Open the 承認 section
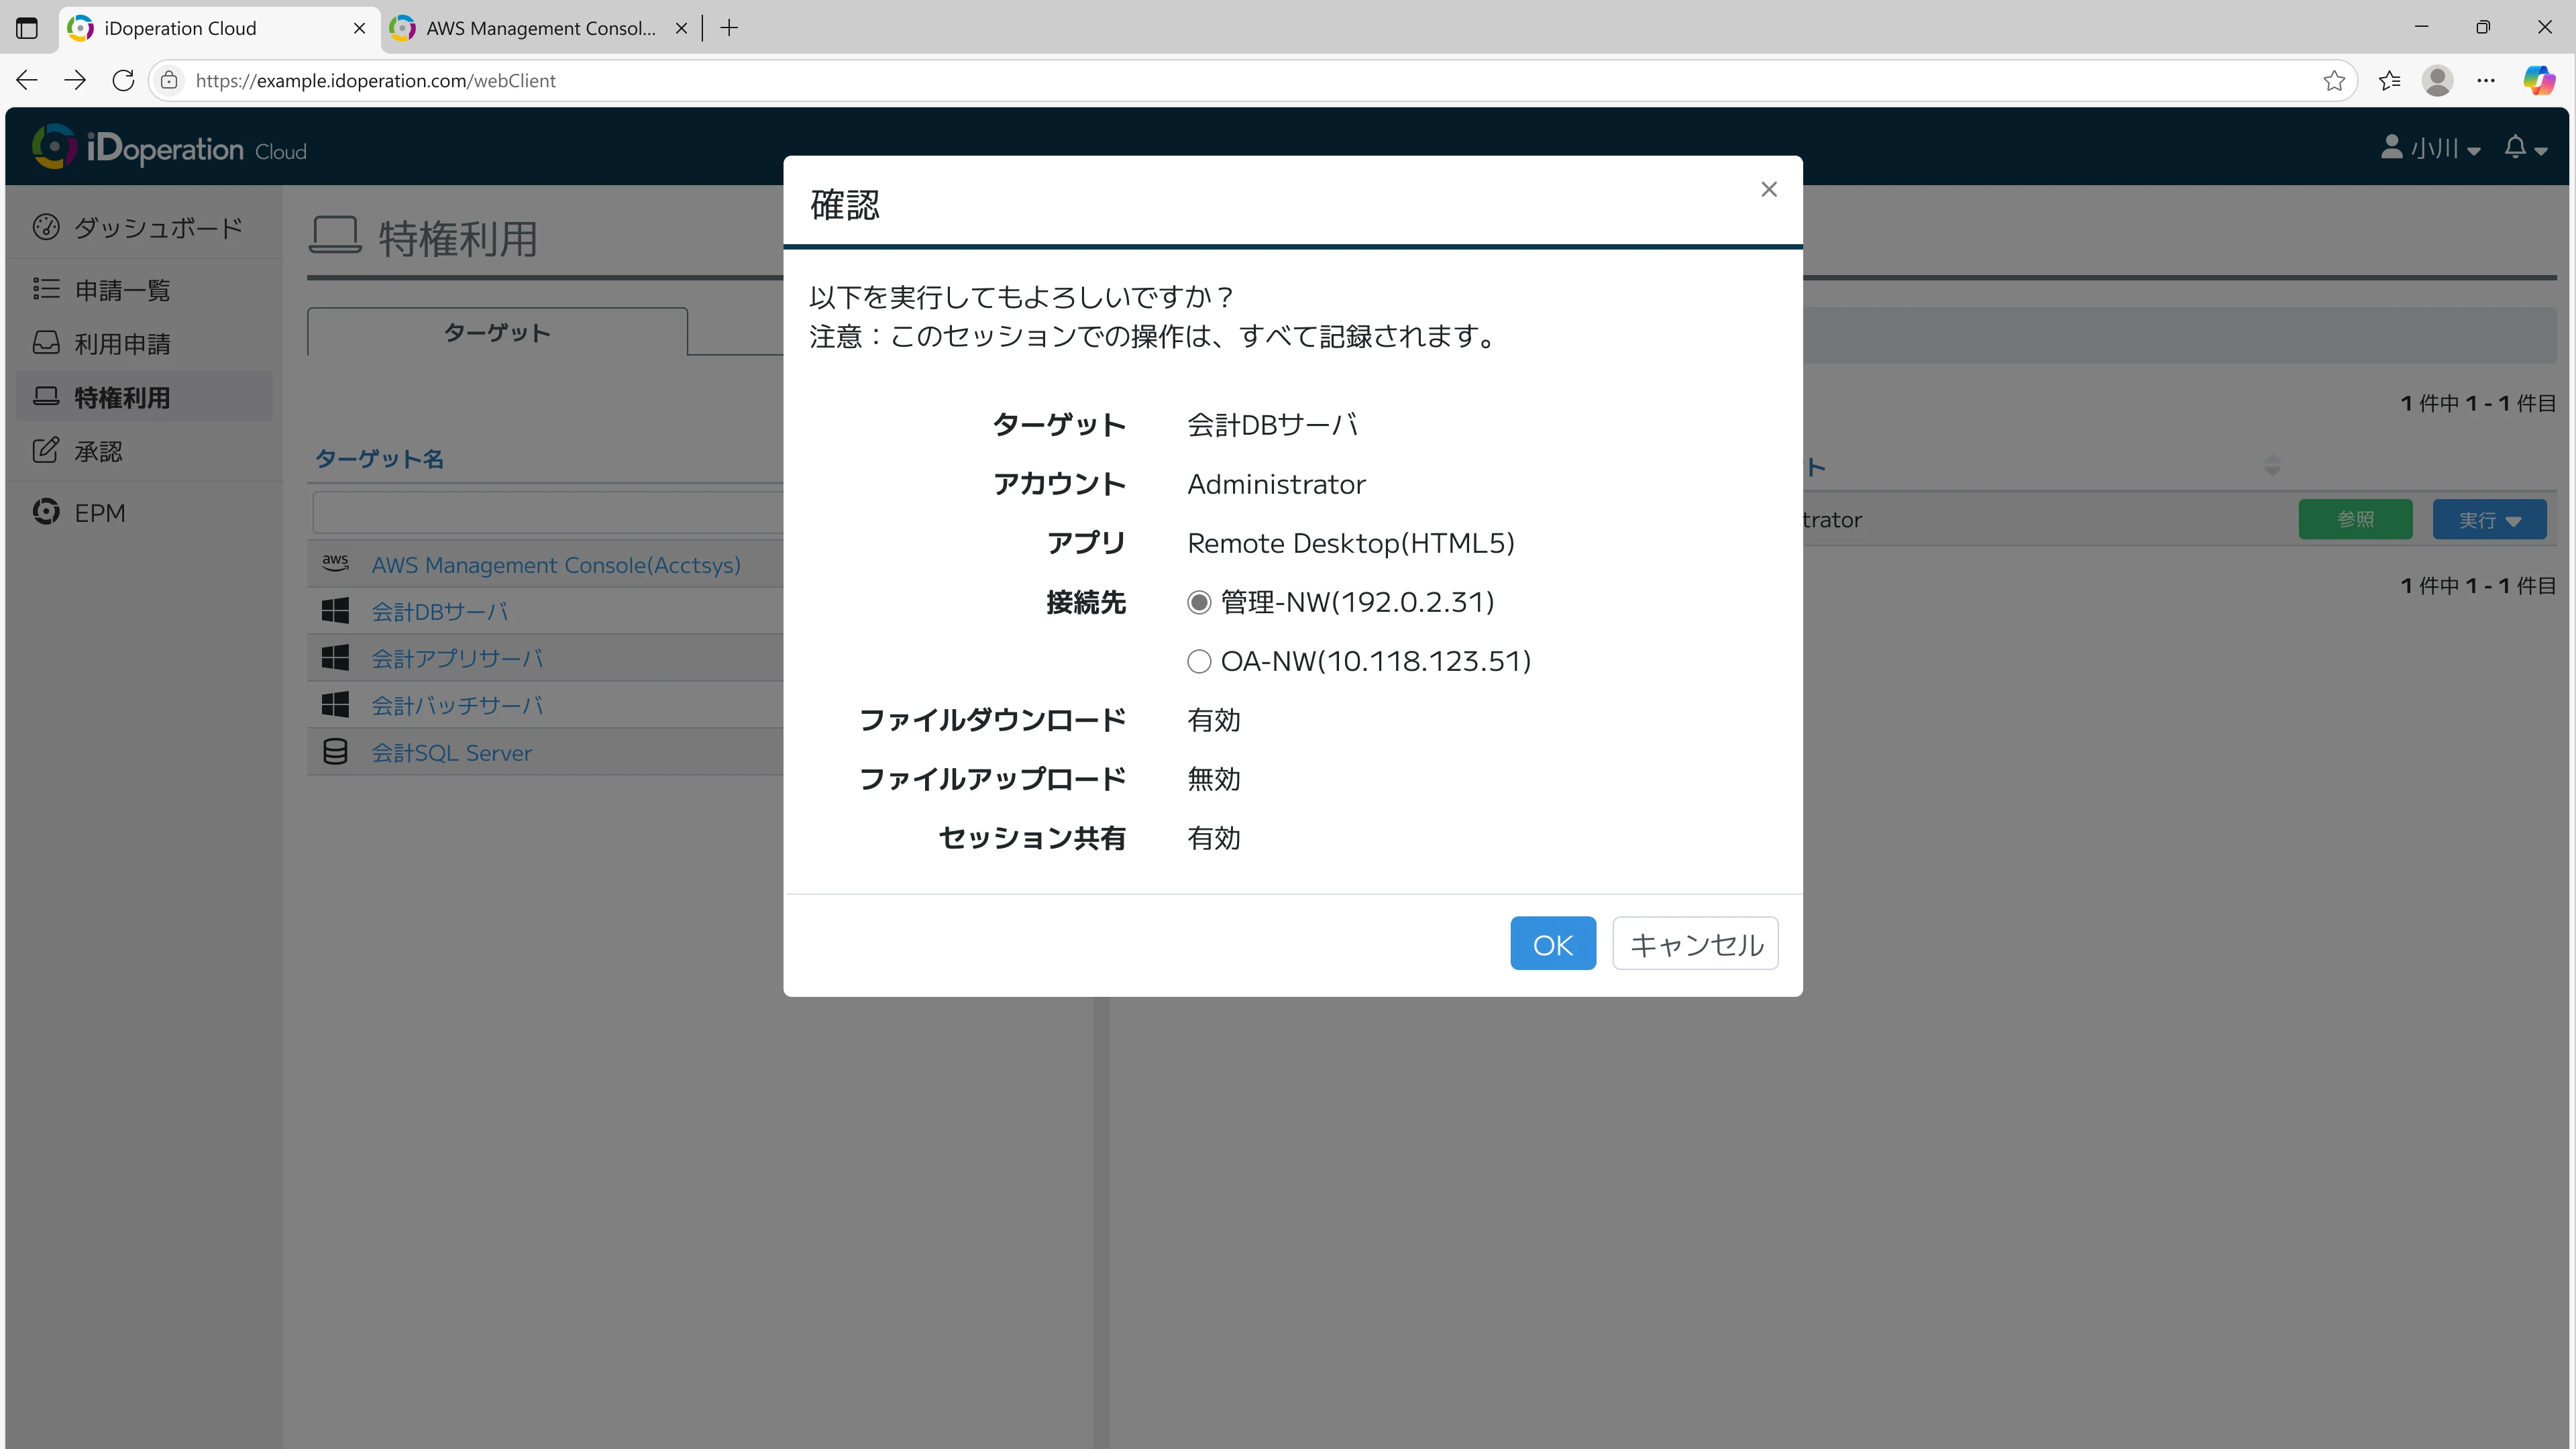The height and width of the screenshot is (1449, 2576). (x=100, y=450)
